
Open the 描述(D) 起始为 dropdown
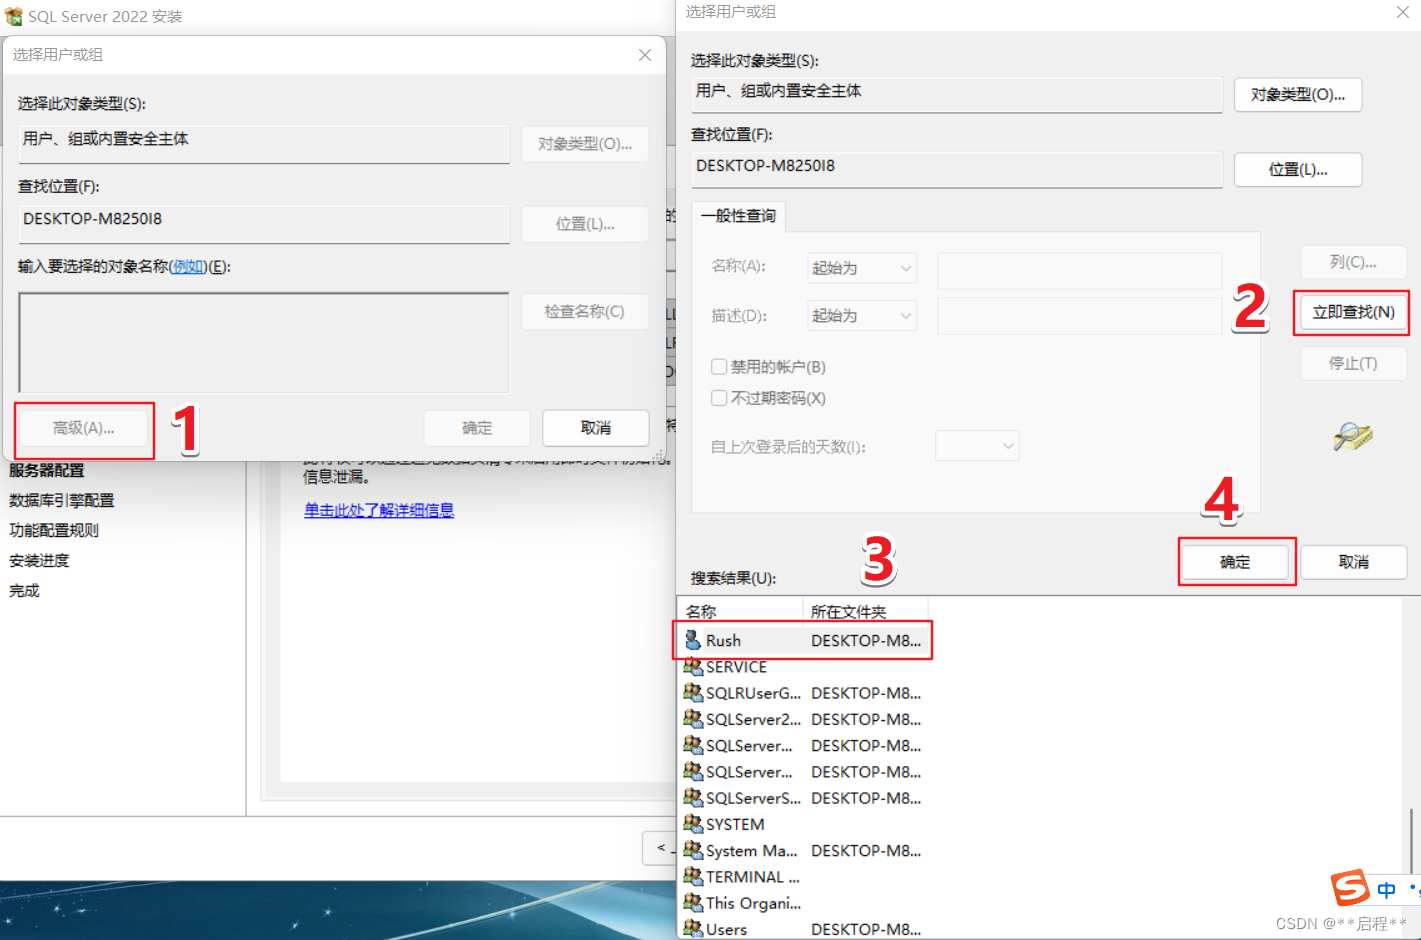point(862,315)
